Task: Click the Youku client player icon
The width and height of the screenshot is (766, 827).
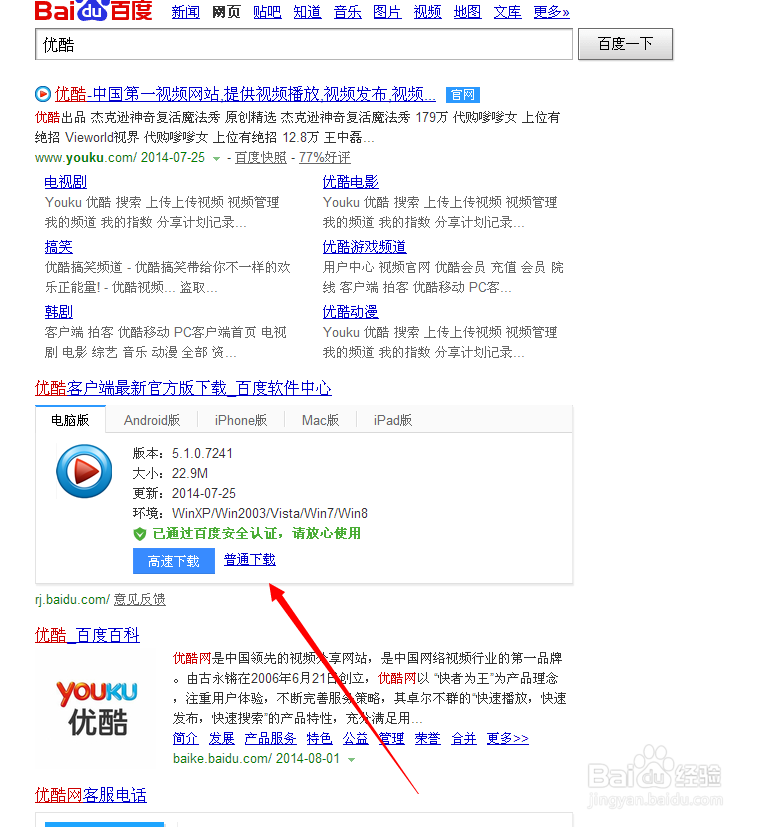Action: click(84, 471)
